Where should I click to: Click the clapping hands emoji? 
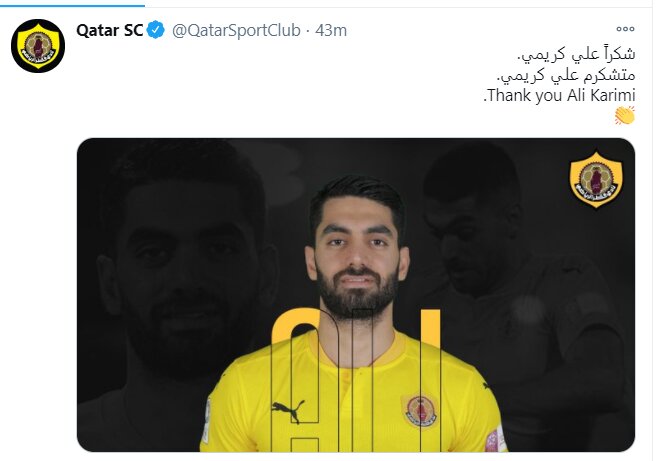point(625,115)
